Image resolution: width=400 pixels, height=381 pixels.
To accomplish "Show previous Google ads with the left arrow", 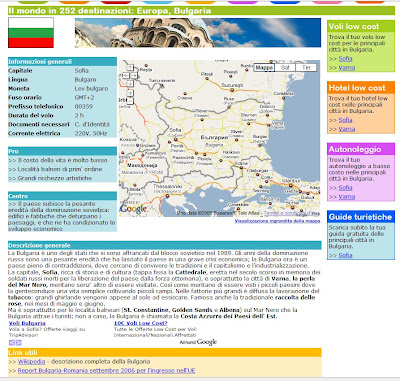I will coord(11,343).
